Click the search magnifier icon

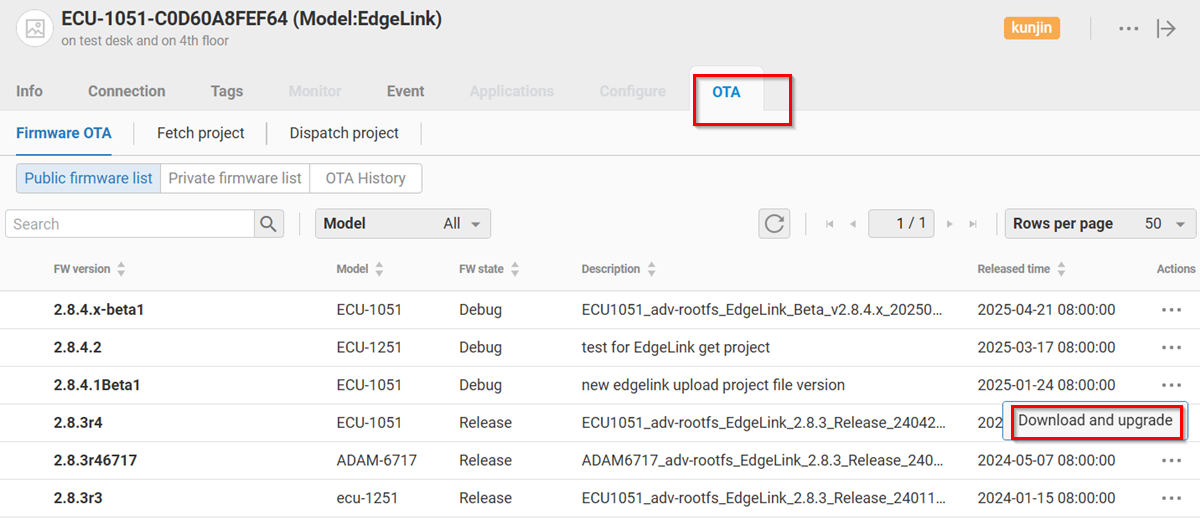(x=268, y=224)
